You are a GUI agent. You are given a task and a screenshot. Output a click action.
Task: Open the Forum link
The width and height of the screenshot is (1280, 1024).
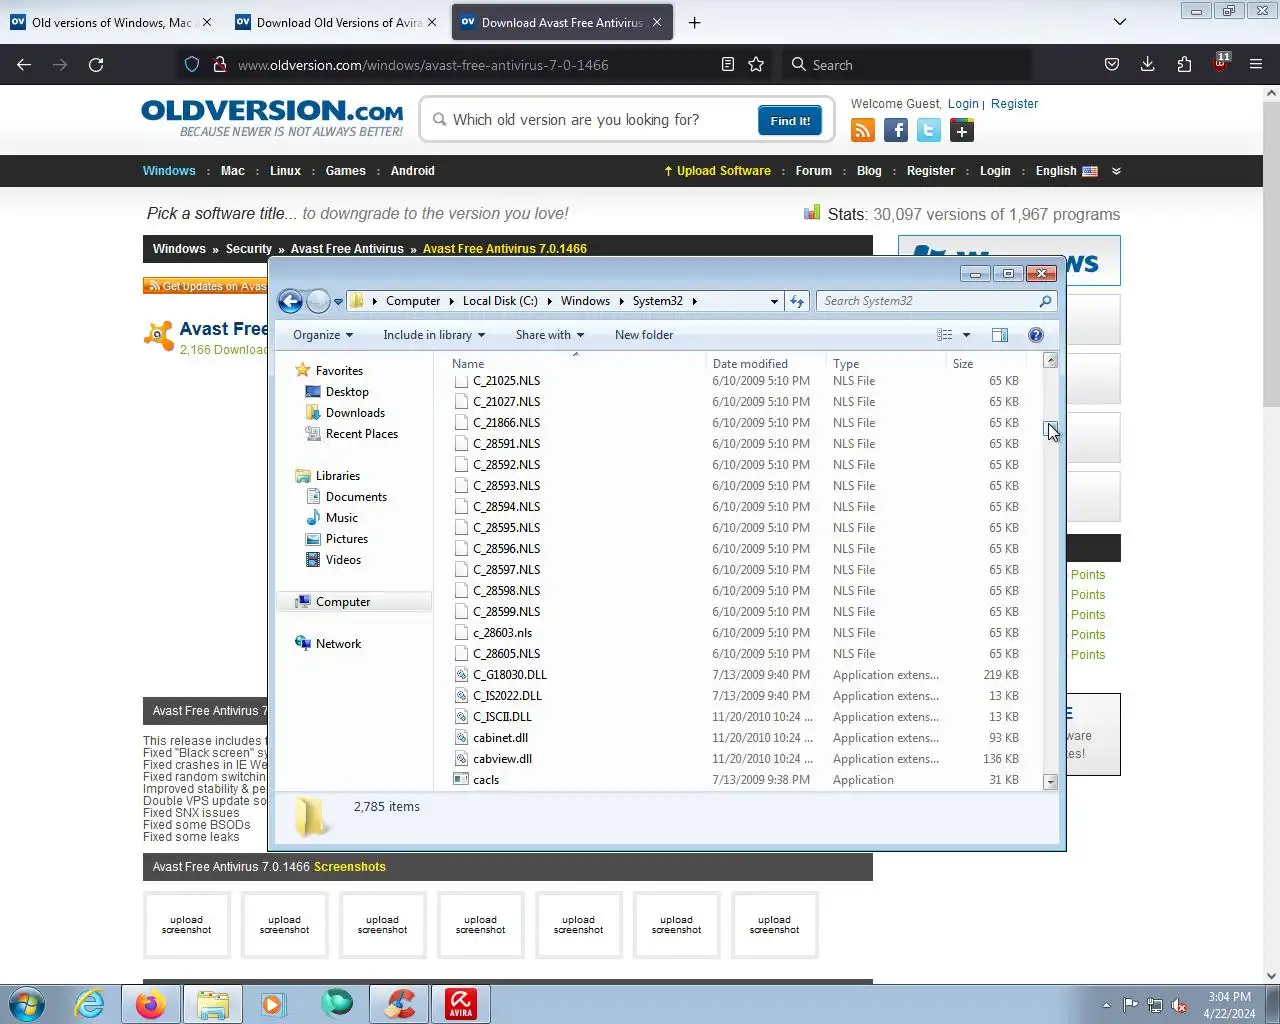[x=813, y=171]
